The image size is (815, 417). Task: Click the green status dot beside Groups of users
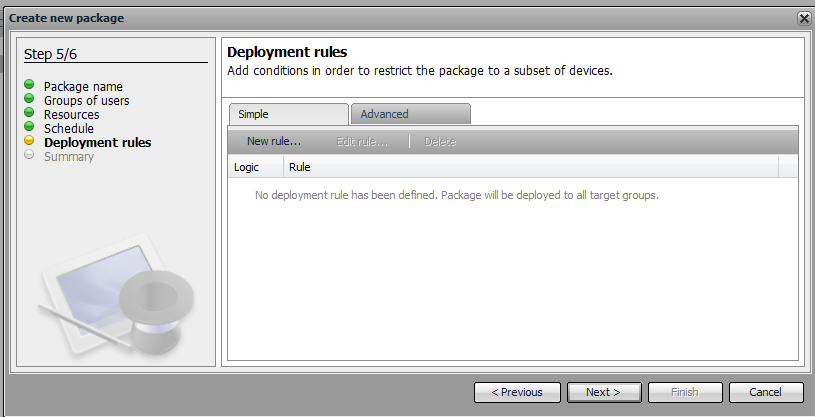pyautogui.click(x=30, y=100)
